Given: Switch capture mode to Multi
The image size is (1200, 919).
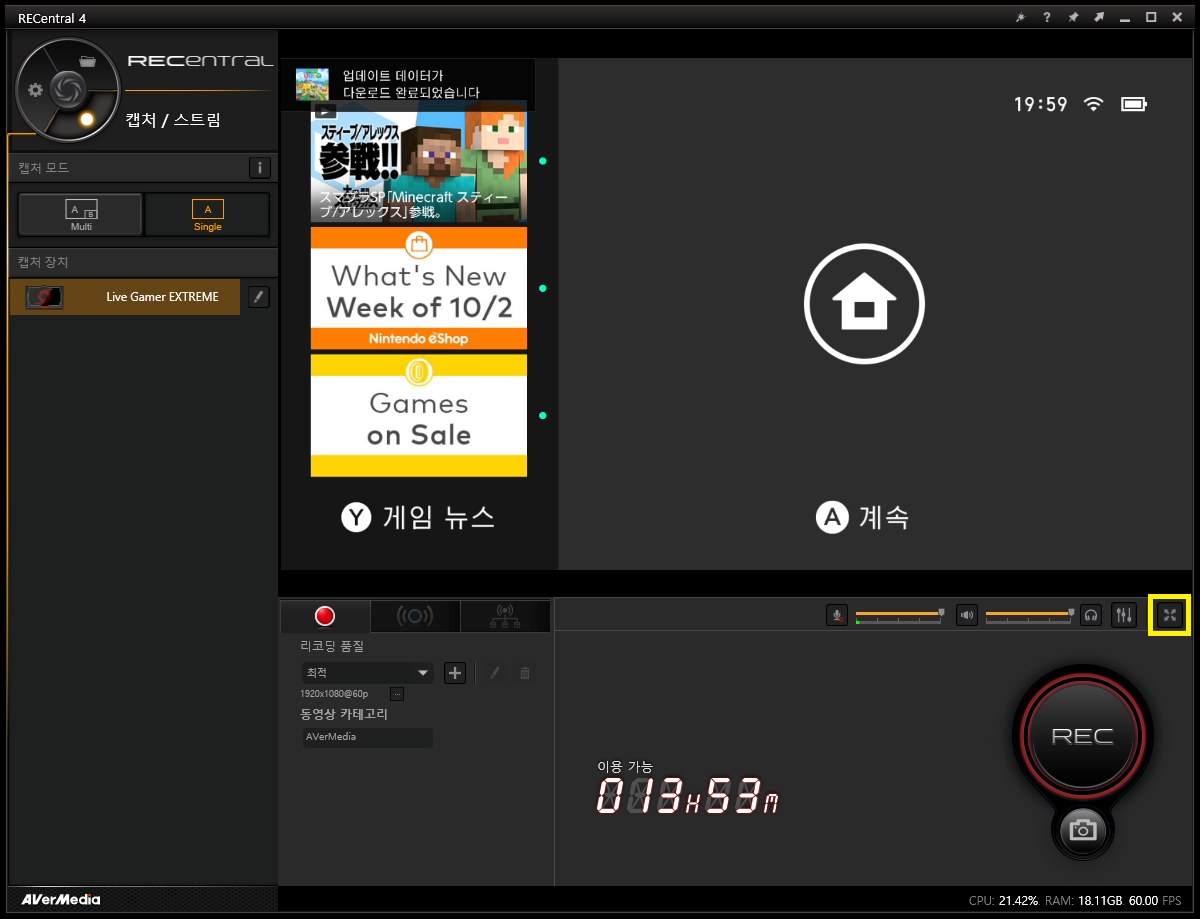Looking at the screenshot, I should click(81, 214).
